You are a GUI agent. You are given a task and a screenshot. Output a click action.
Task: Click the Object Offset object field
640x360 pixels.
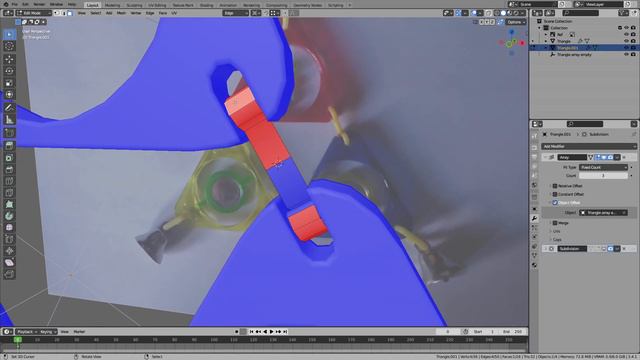click(603, 213)
